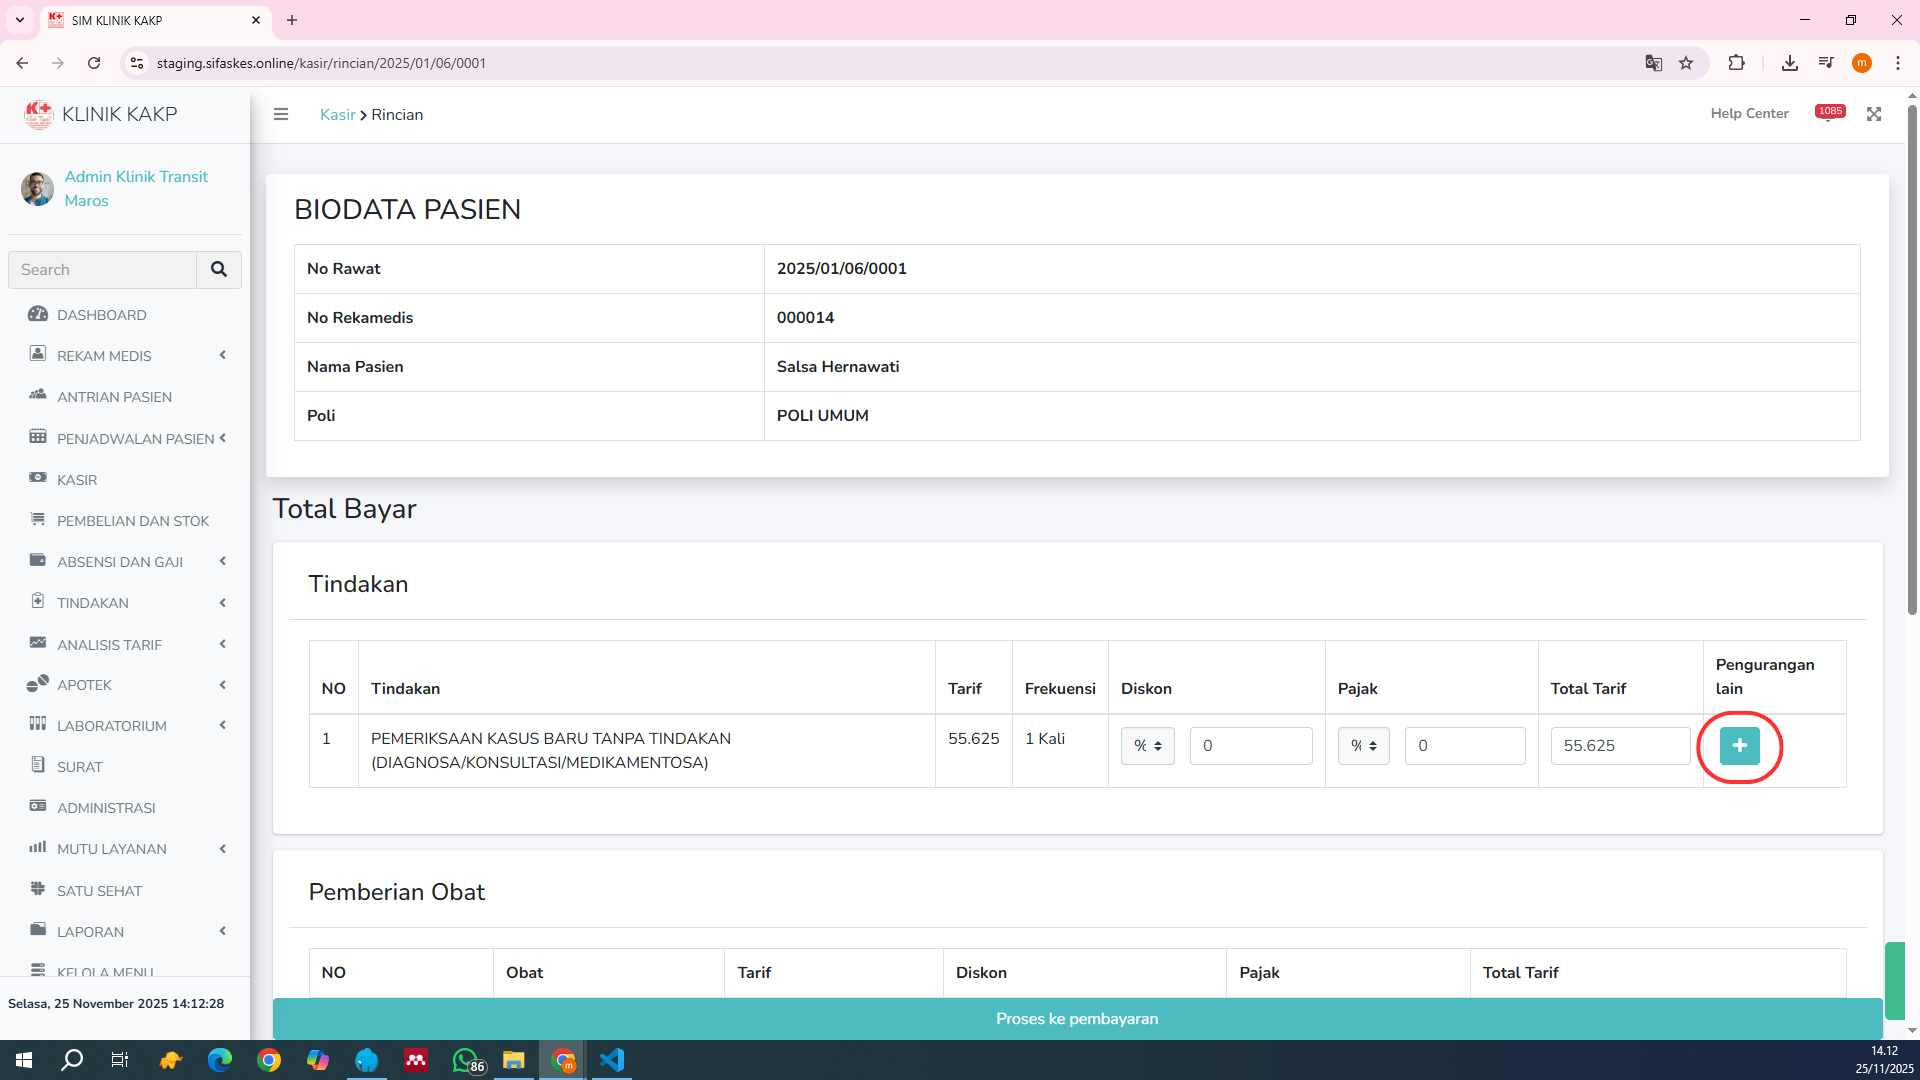This screenshot has width=1920, height=1080.
Task: Click the Diskon value input field
Action: [1250, 746]
